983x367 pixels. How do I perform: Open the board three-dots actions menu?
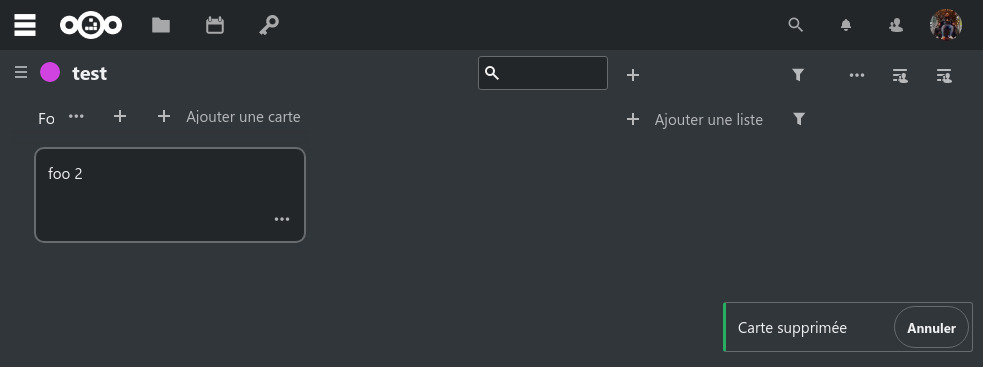[x=857, y=75]
